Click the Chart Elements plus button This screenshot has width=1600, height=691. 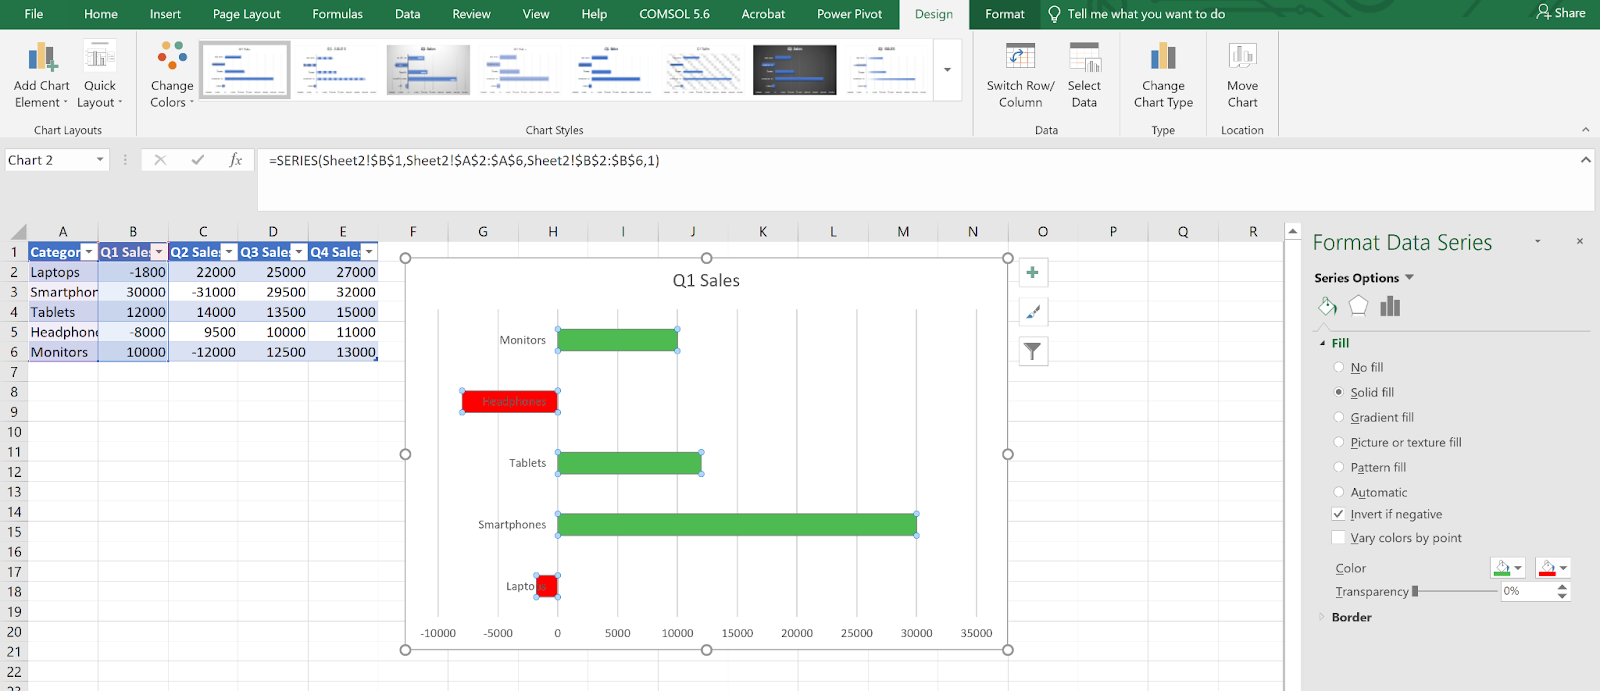[1033, 272]
